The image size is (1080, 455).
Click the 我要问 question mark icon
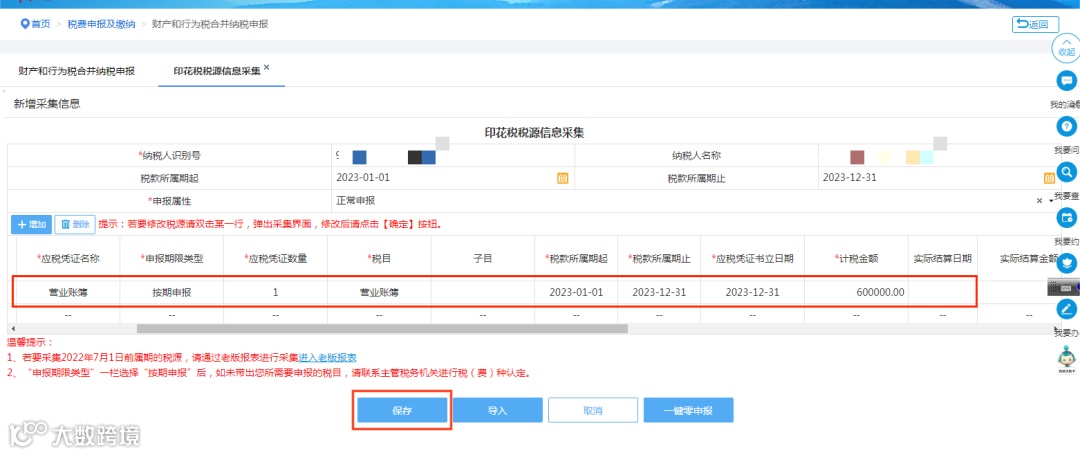(1066, 127)
